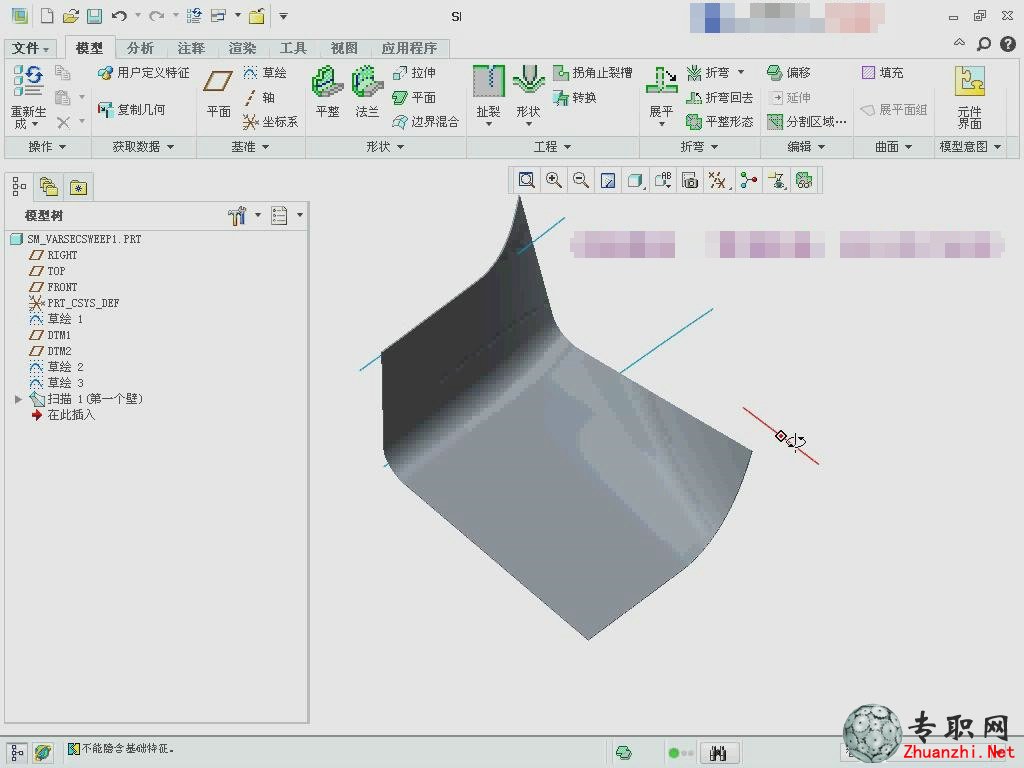Select PRT_CSYS_DEF in the model tree
1024x768 pixels.
coord(74,303)
